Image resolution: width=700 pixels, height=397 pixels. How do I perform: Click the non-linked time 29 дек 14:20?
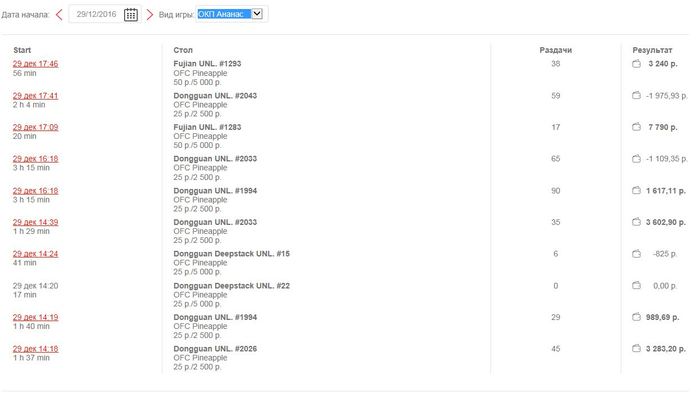click(x=35, y=285)
